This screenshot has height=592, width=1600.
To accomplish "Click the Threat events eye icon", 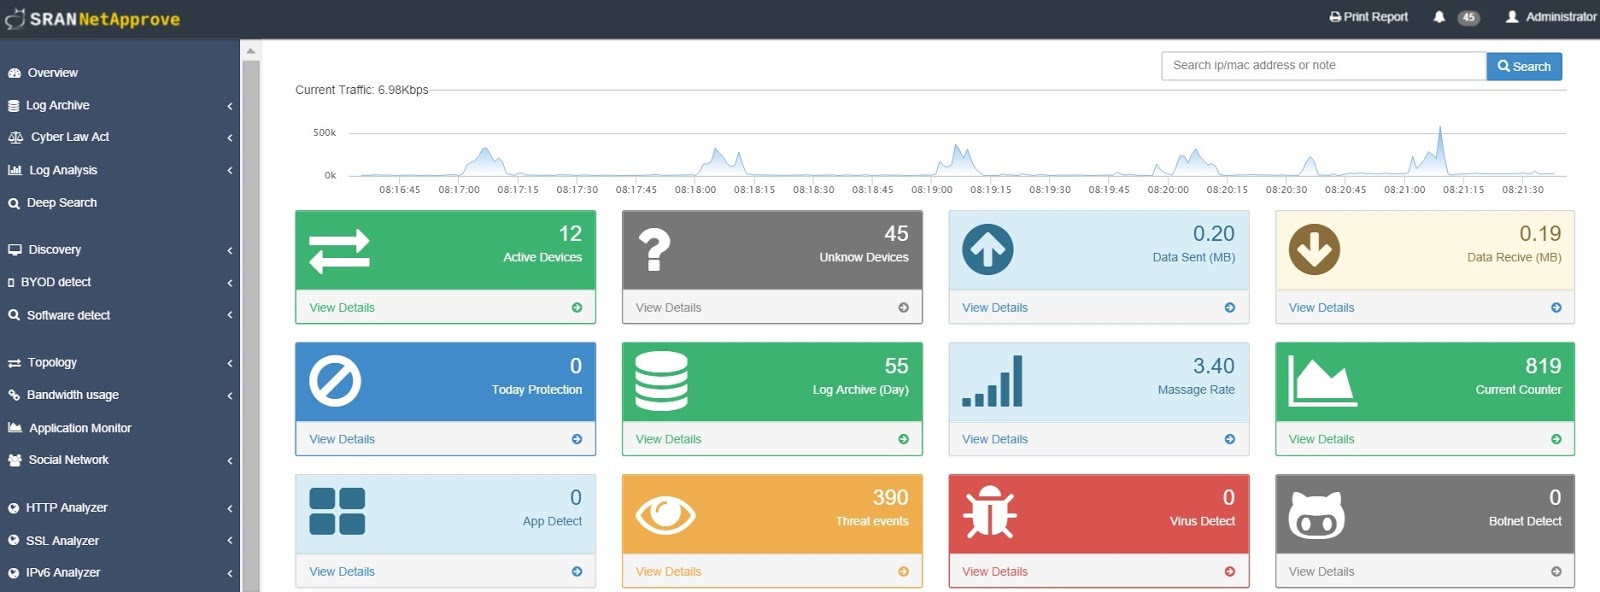I will point(665,515).
